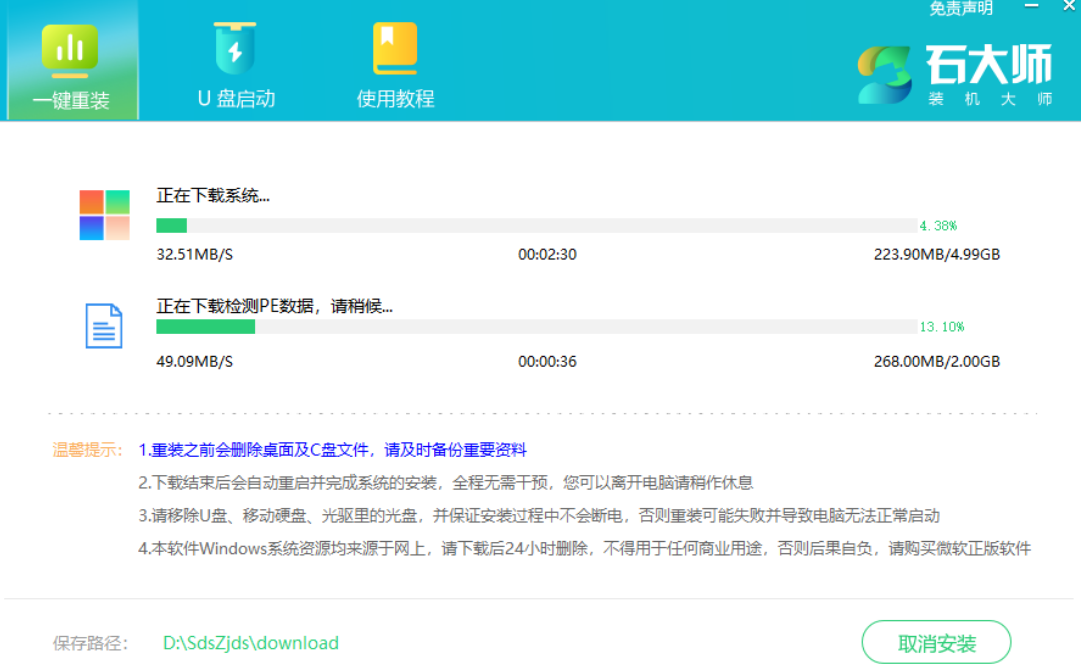1081x669 pixels.
Task: Click the yellow bookmark book 使用教程 icon
Action: coord(395,49)
